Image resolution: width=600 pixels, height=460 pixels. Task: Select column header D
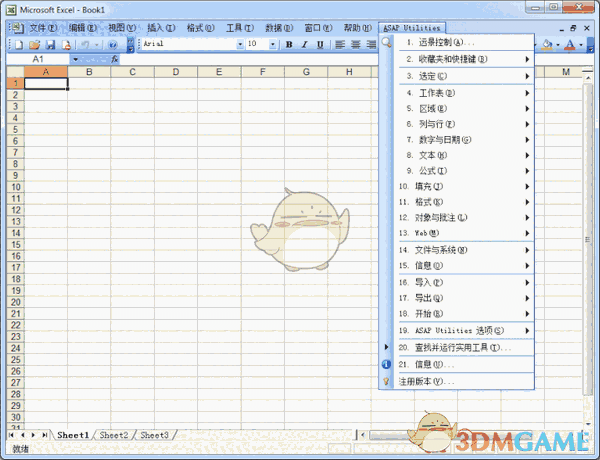pyautogui.click(x=176, y=72)
